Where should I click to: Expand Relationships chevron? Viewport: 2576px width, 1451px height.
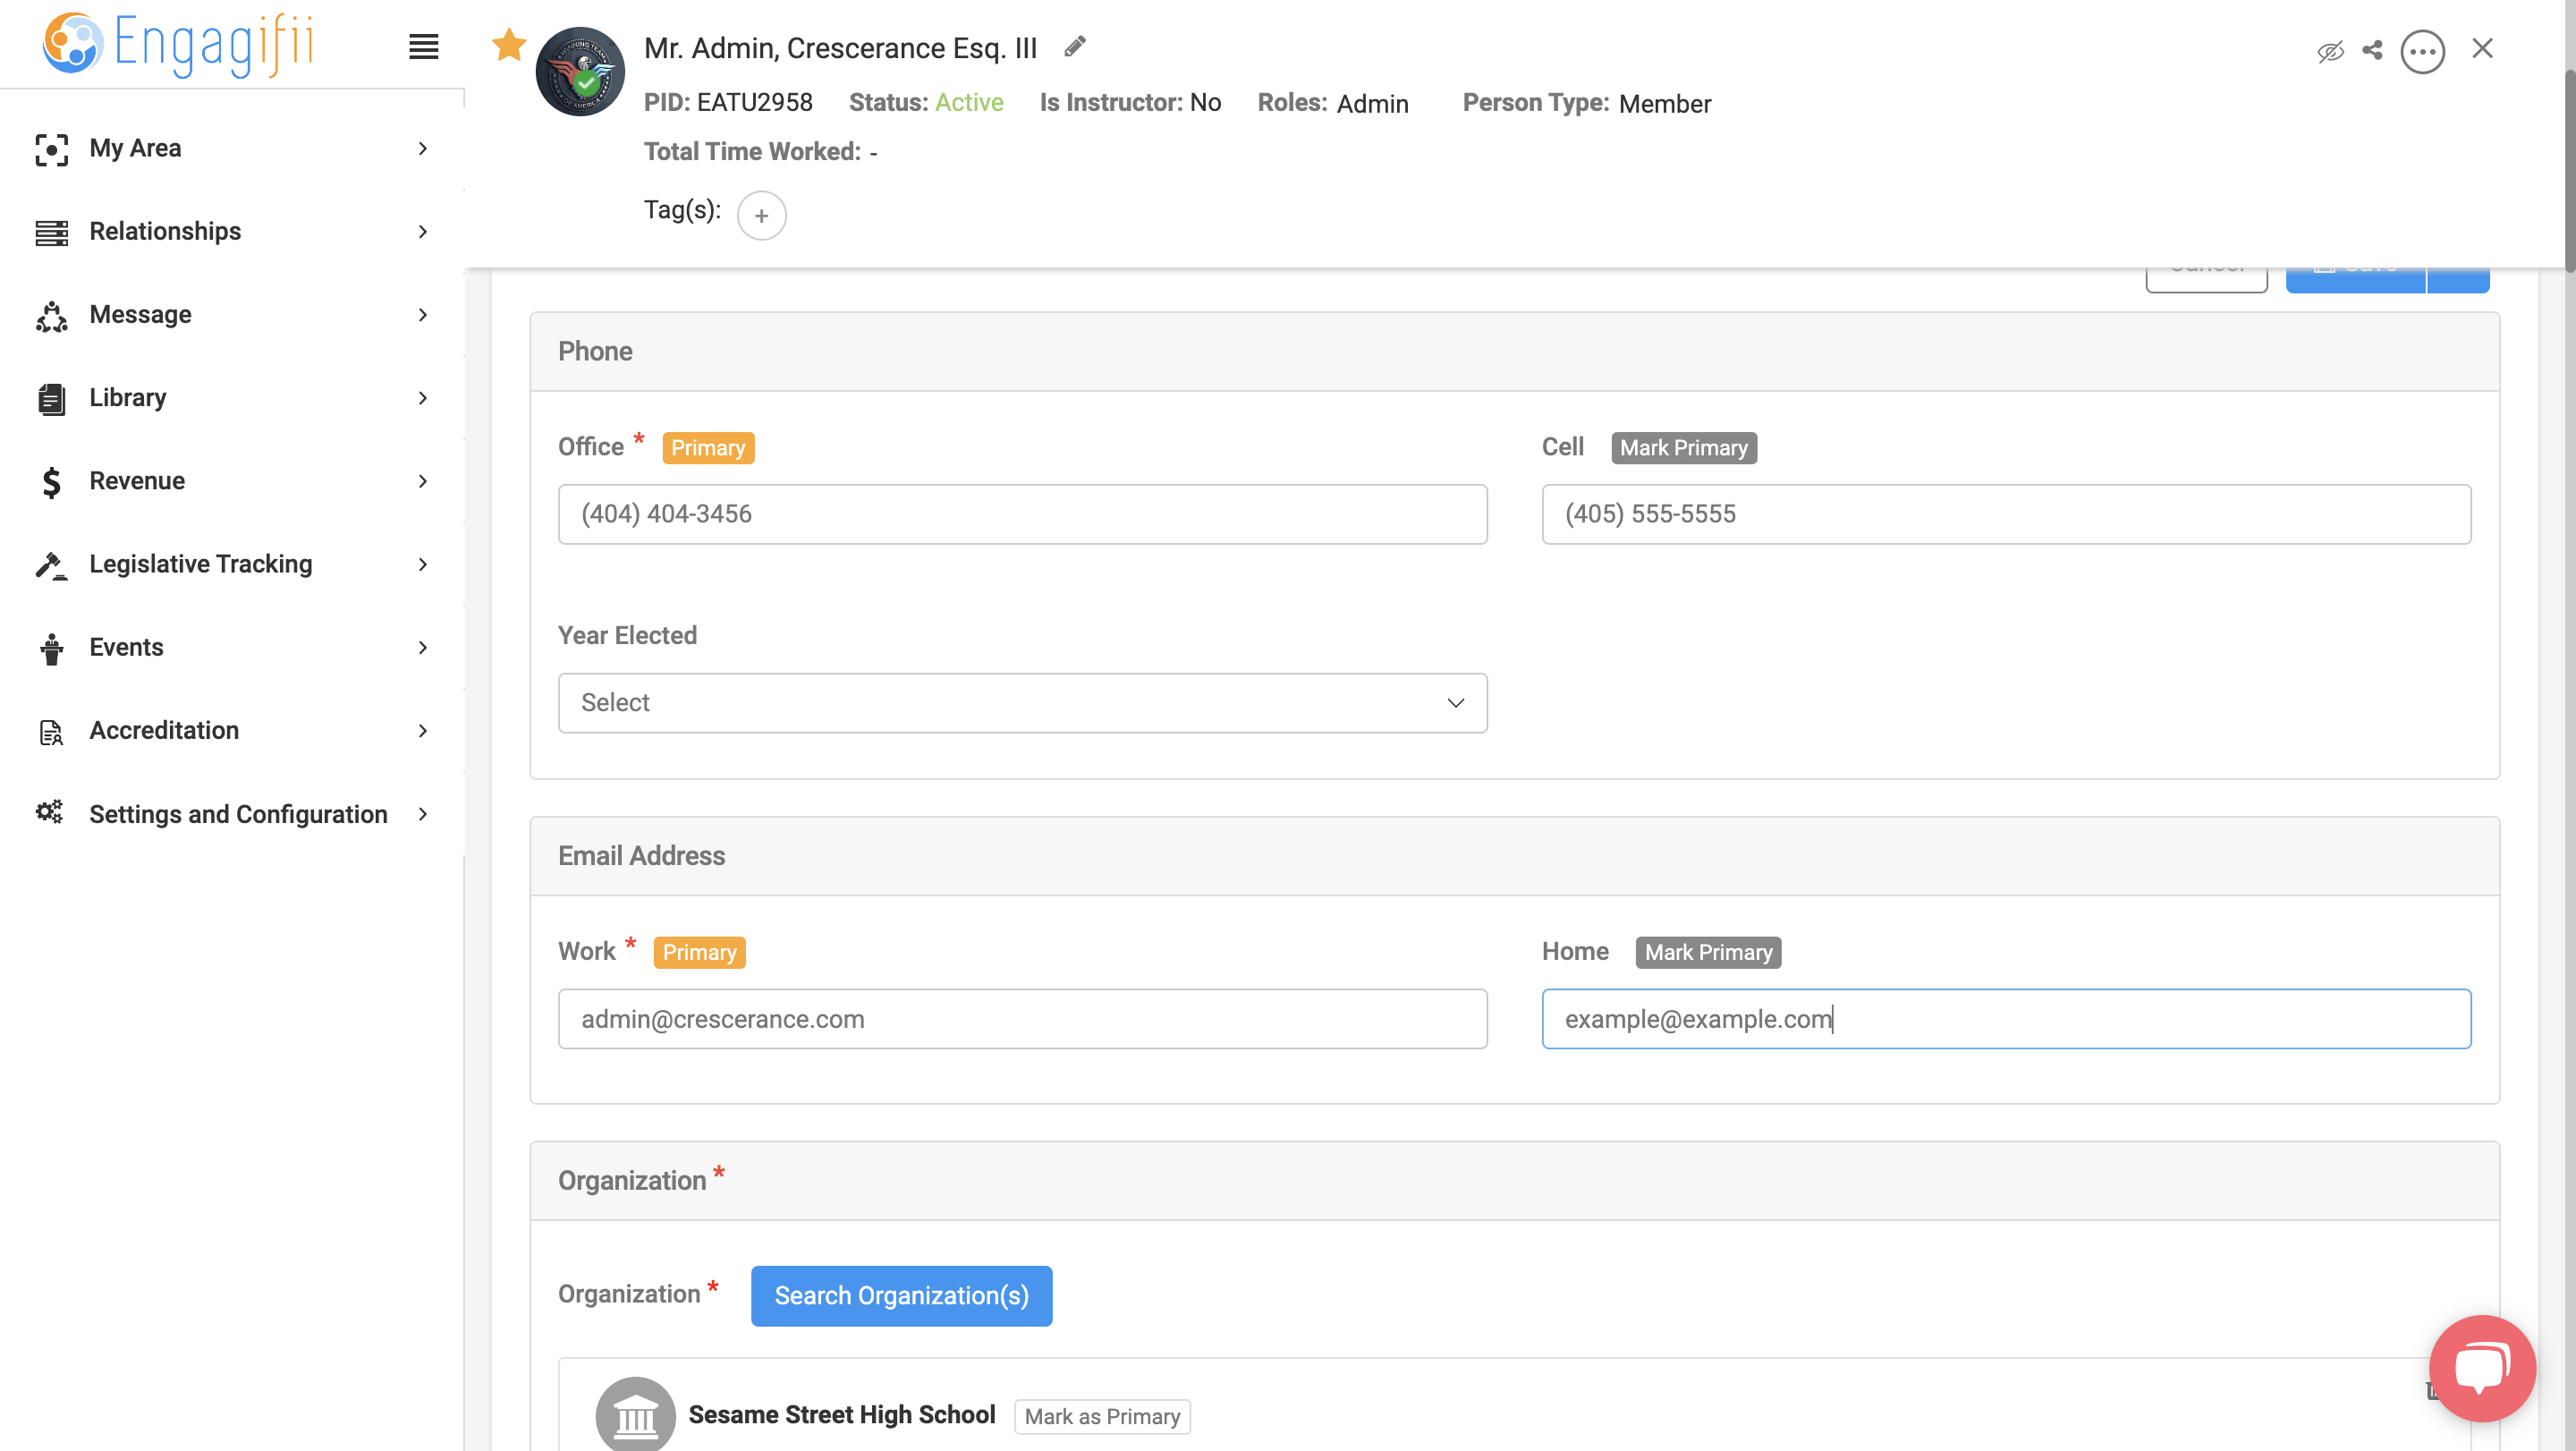423,231
